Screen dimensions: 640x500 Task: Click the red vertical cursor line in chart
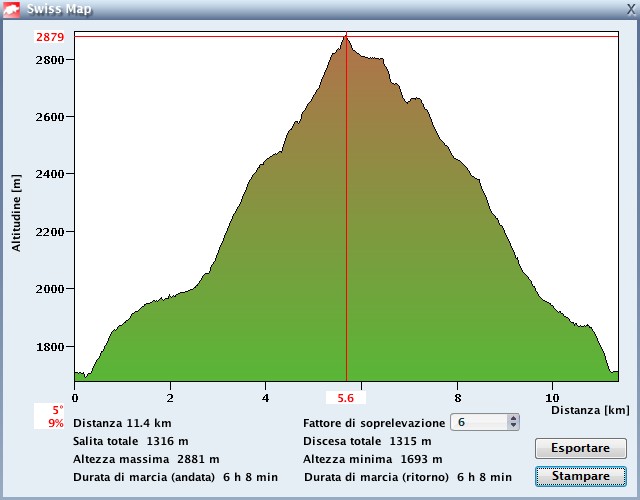click(x=346, y=250)
